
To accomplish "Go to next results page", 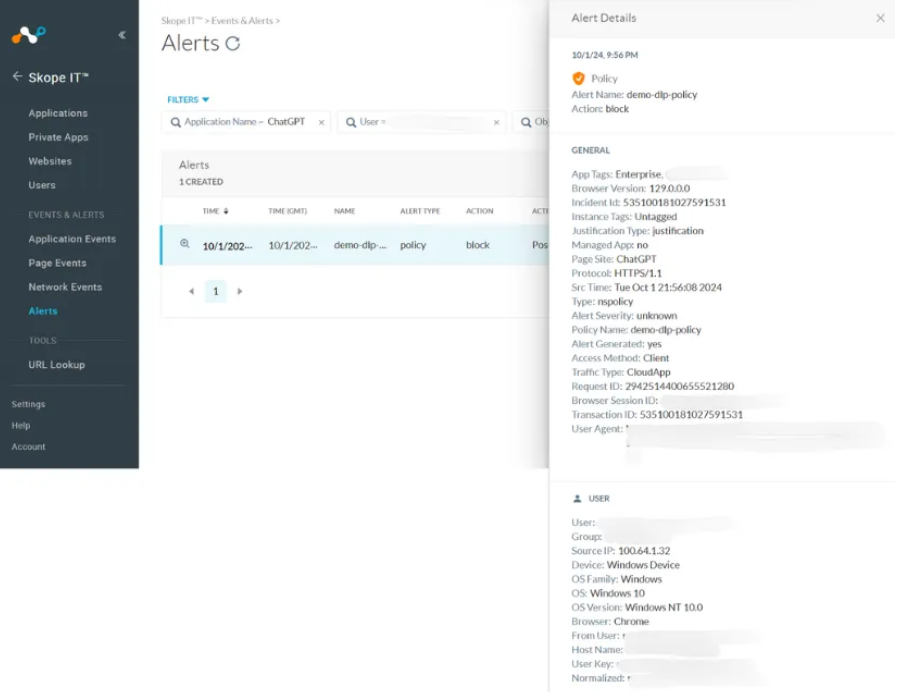I will 240,292.
